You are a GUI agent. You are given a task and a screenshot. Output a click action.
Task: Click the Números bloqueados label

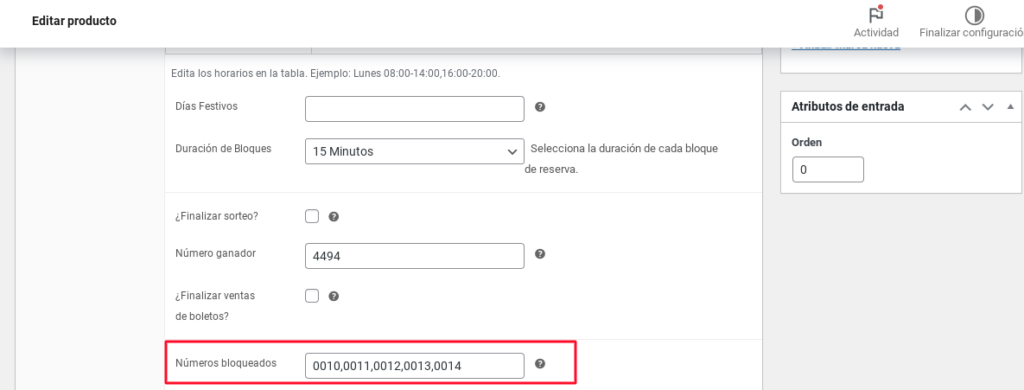[x=227, y=363]
